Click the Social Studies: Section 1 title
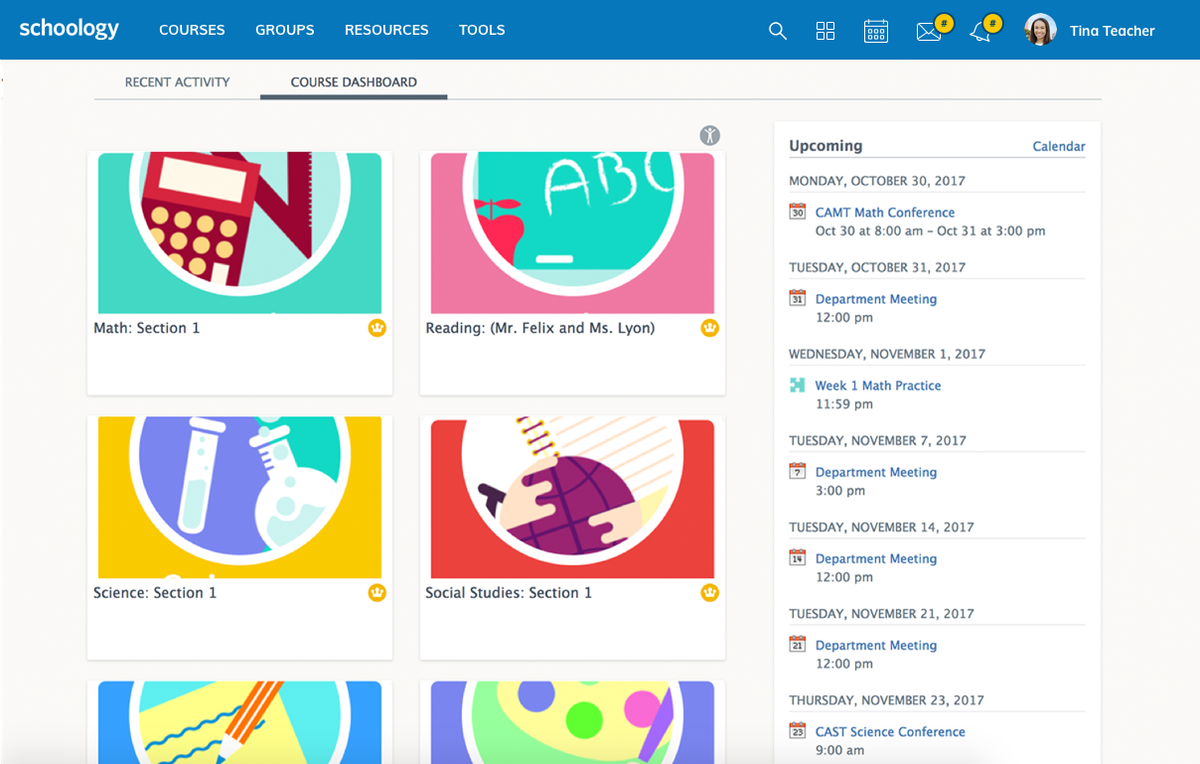Screen dimensions: 1200x764 click(509, 593)
